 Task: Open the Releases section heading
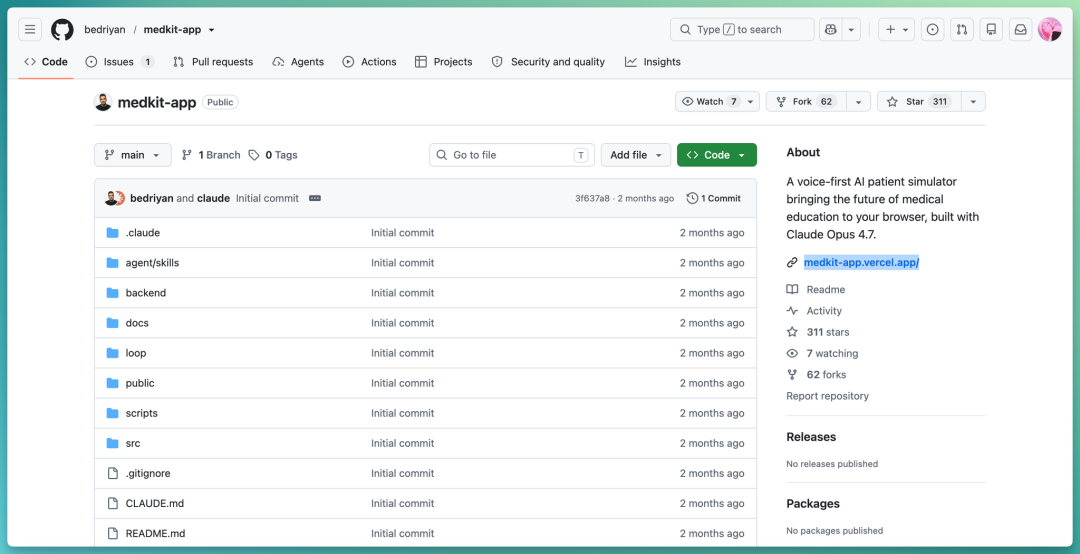811,437
